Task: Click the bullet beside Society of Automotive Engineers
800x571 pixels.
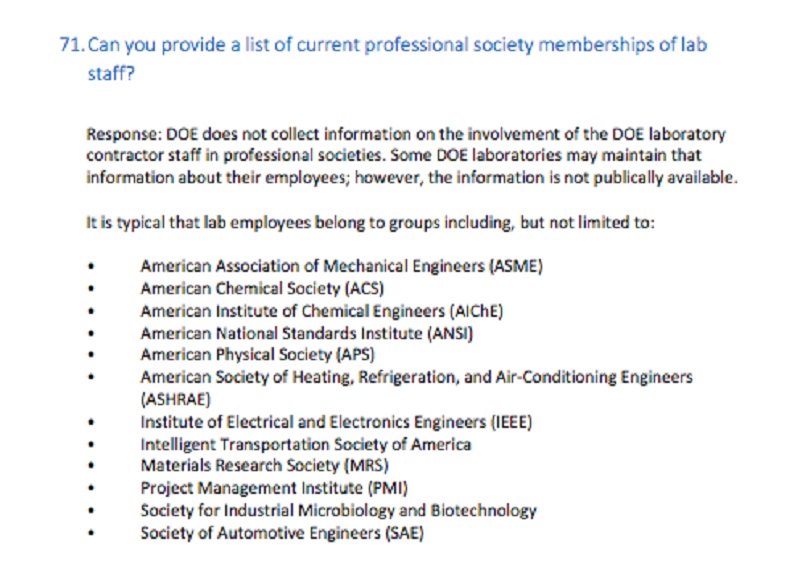Action: point(91,533)
